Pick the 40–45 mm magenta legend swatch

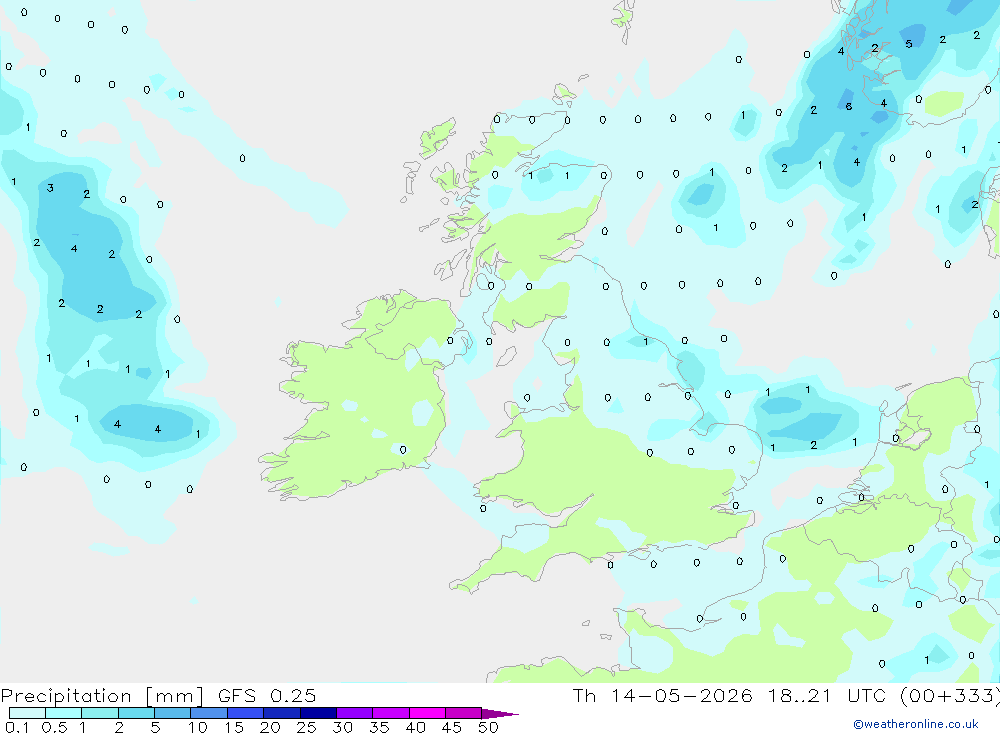[x=427, y=713]
